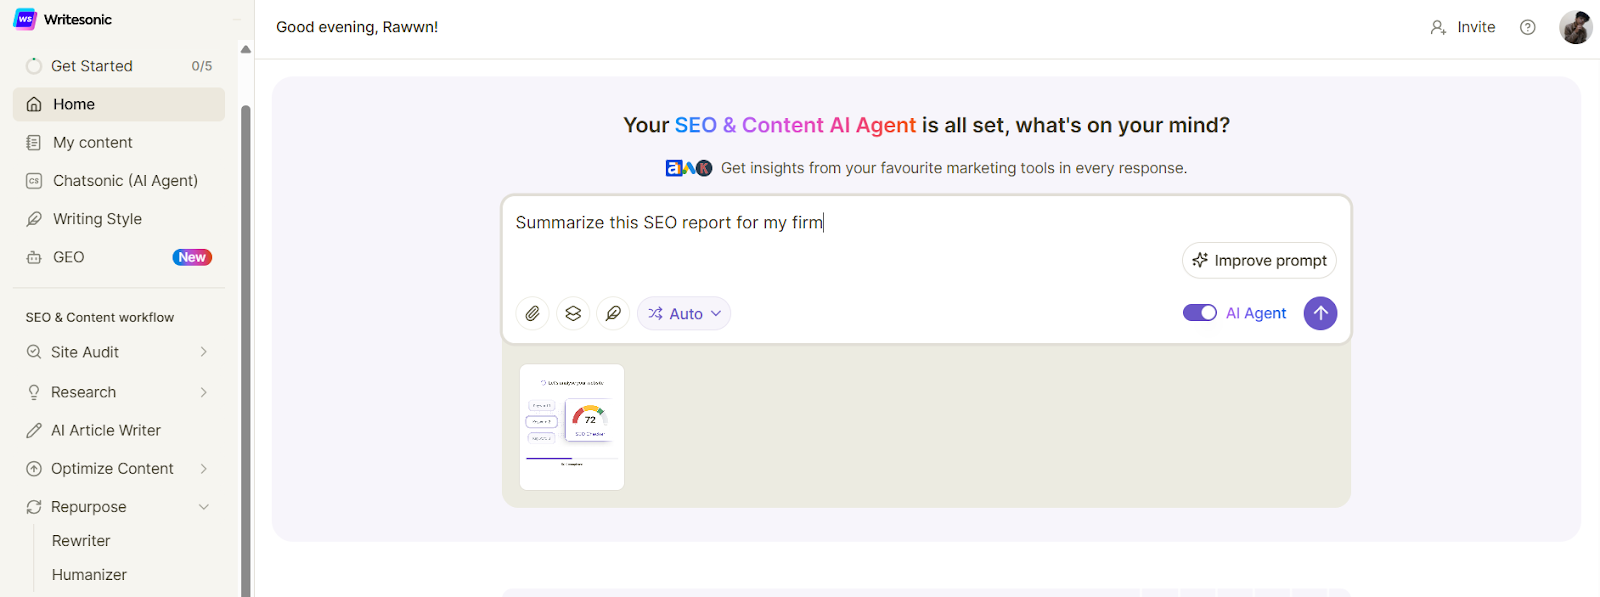Click the Site Audit magnifier icon
Image resolution: width=1600 pixels, height=597 pixels.
click(34, 352)
